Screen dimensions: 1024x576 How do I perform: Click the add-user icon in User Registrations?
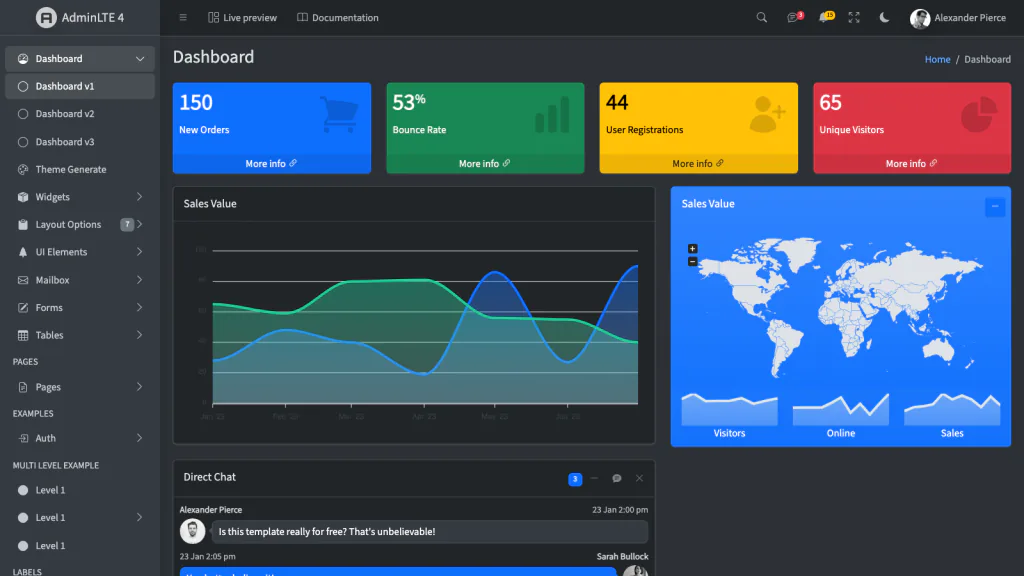(767, 114)
